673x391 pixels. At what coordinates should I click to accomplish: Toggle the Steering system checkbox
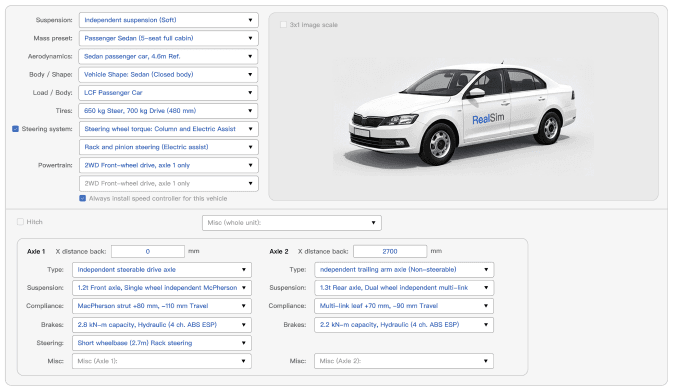coord(15,129)
